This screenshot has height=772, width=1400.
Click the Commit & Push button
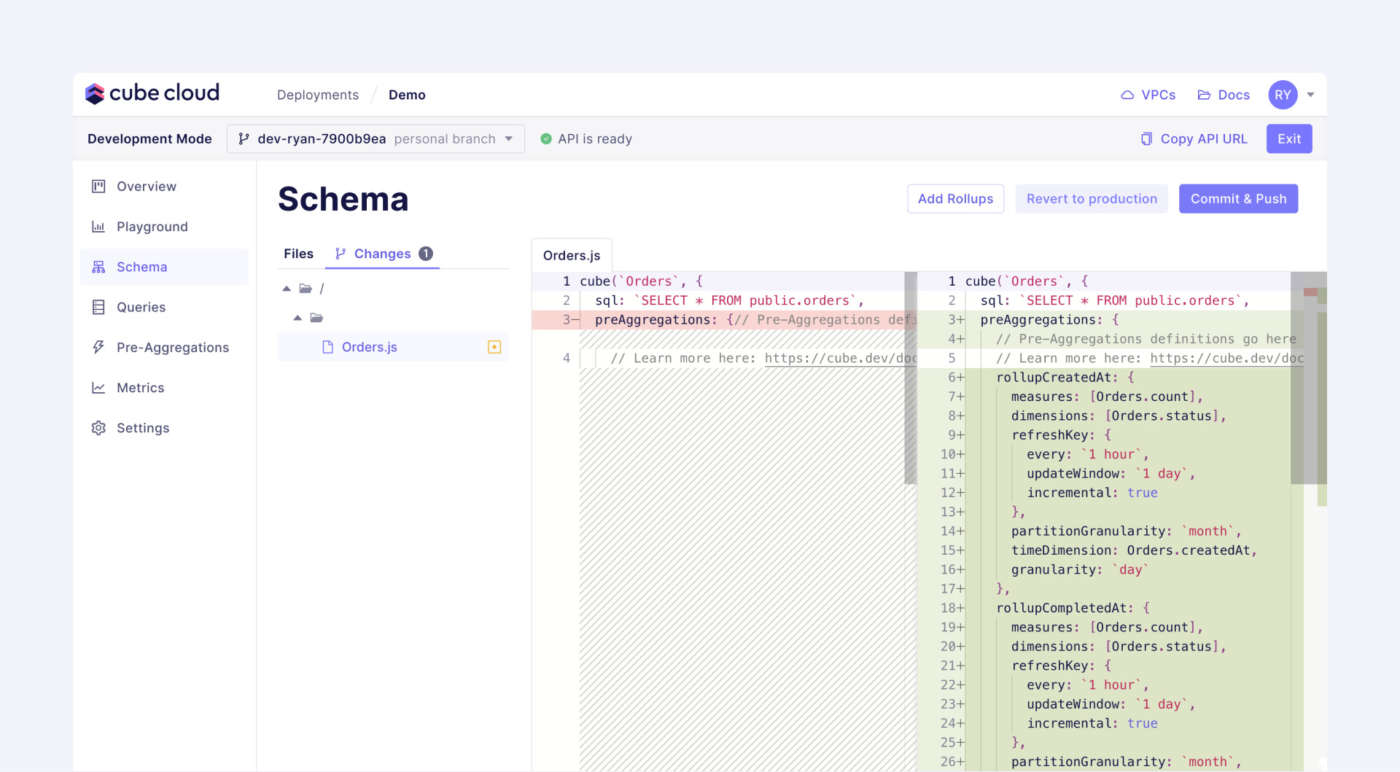click(x=1238, y=199)
